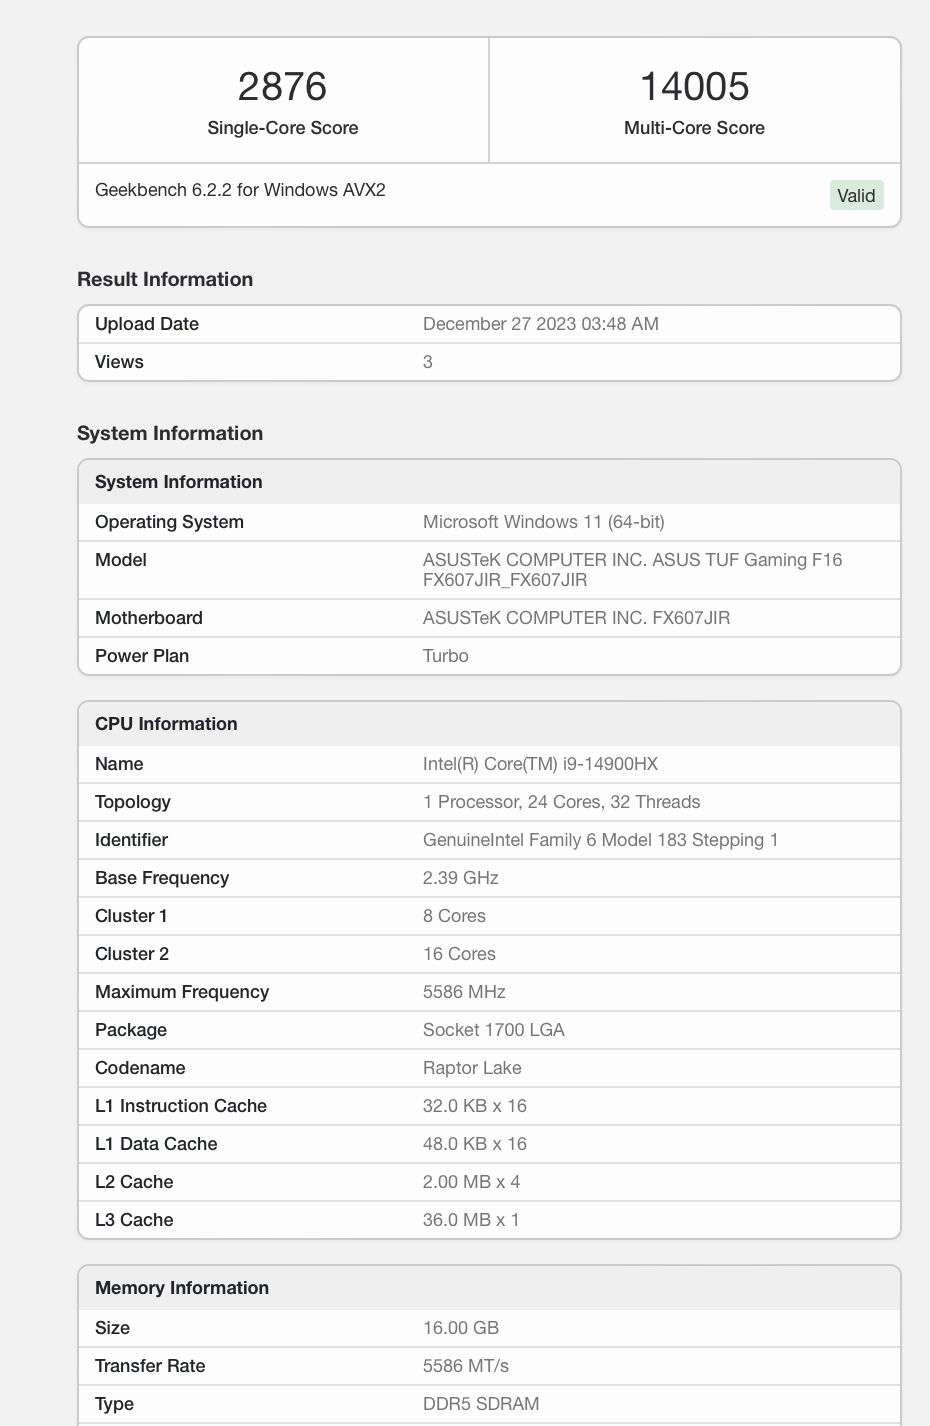Select the Result Information heading
This screenshot has height=1426, width=930.
pos(165,280)
